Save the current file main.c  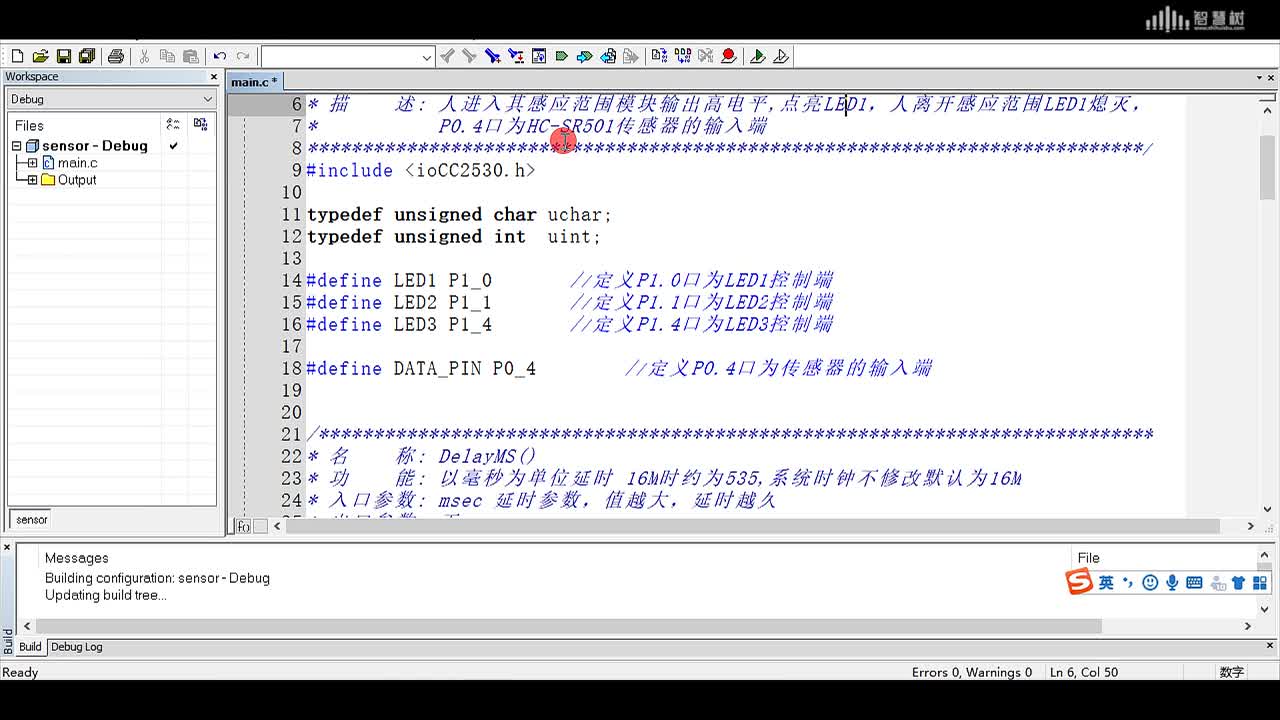63,56
